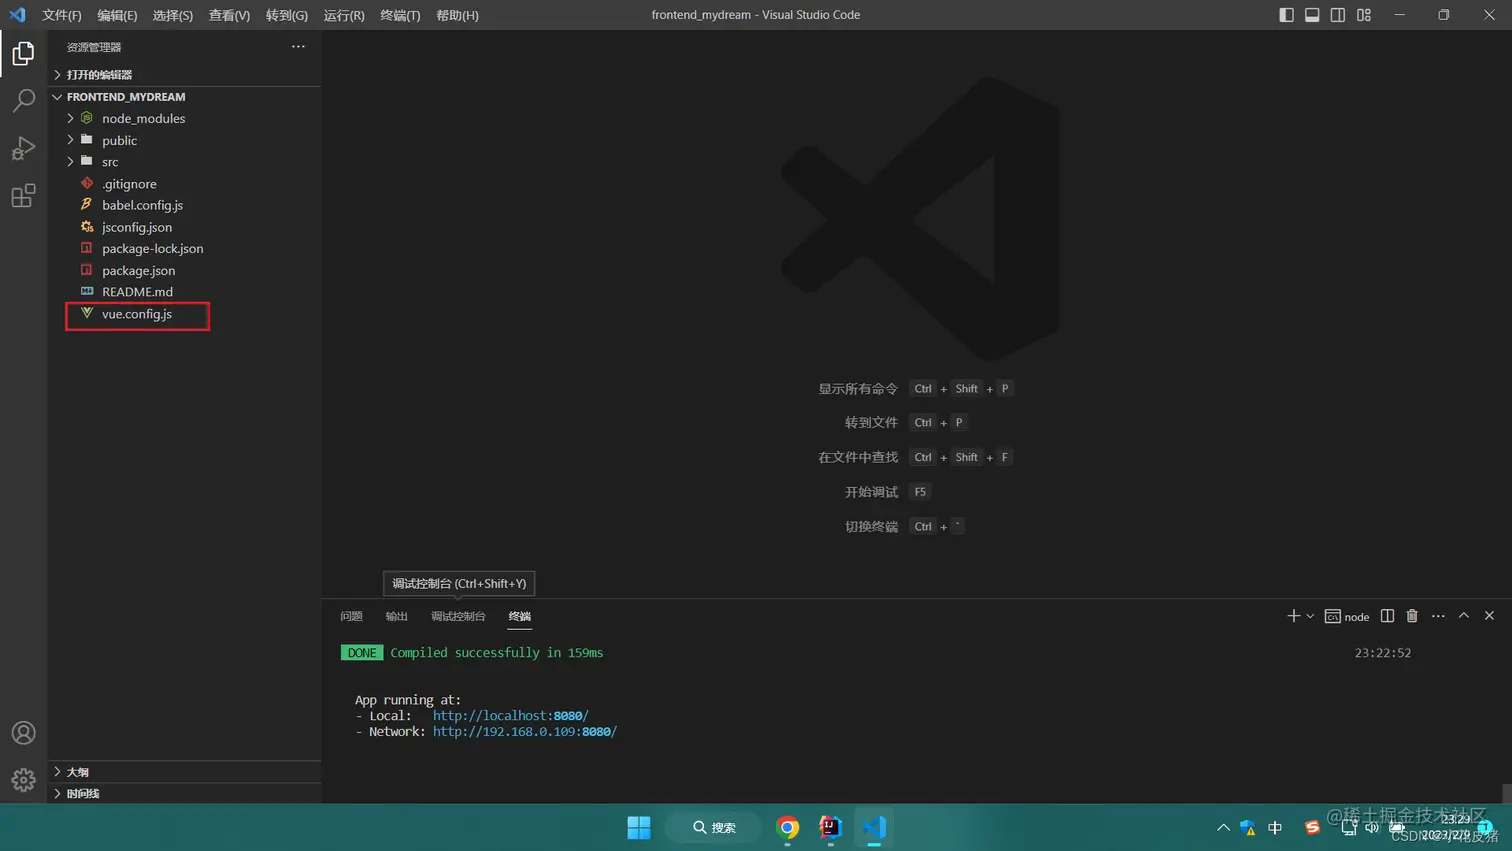Select the node terminal instance

pyautogui.click(x=1347, y=616)
